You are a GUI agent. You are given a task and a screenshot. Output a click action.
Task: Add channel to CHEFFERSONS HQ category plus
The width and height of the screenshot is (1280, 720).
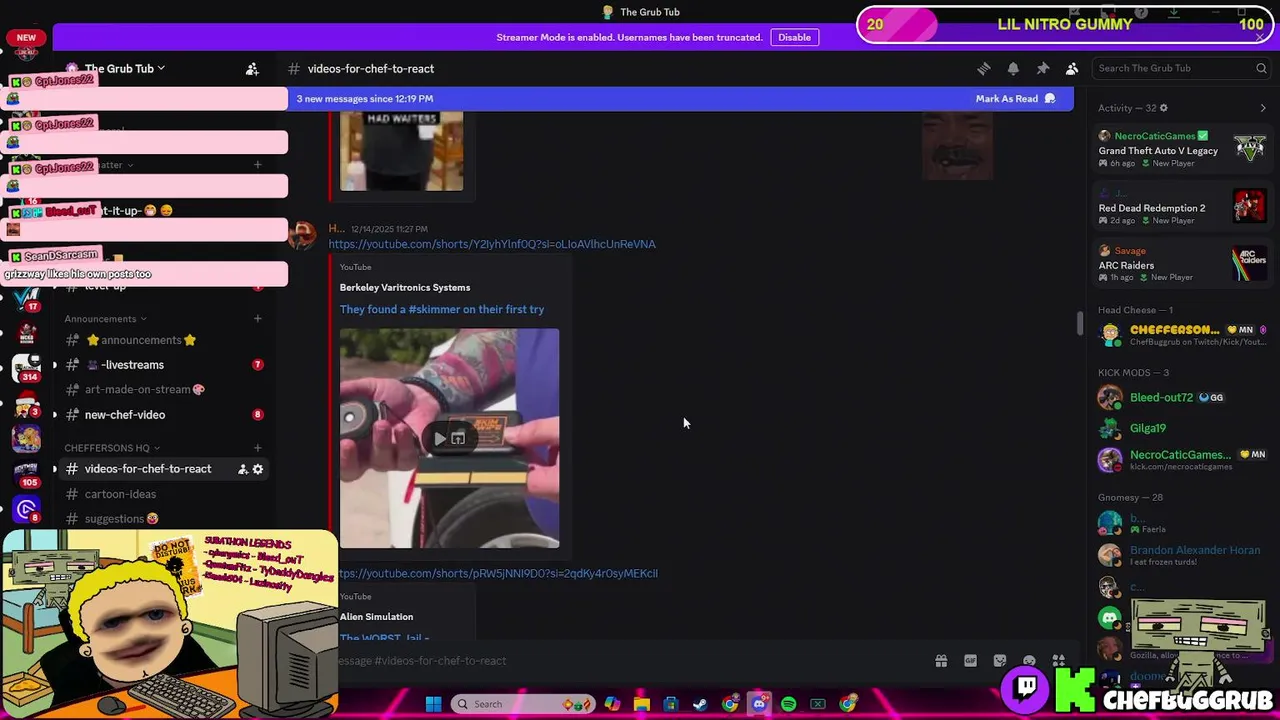[257, 448]
